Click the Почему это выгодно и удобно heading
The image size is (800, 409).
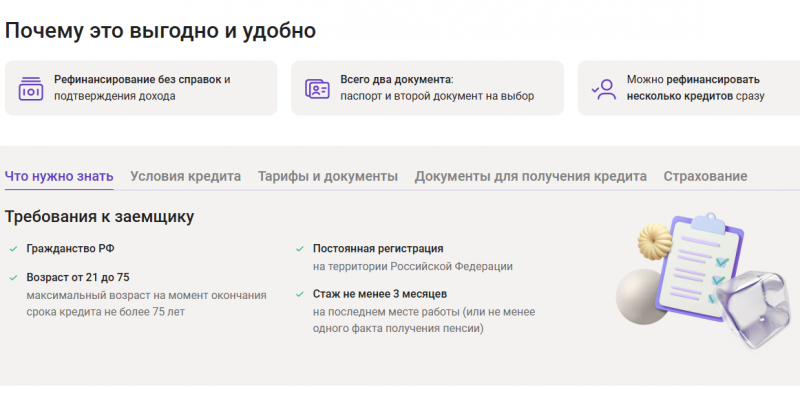[x=160, y=31]
